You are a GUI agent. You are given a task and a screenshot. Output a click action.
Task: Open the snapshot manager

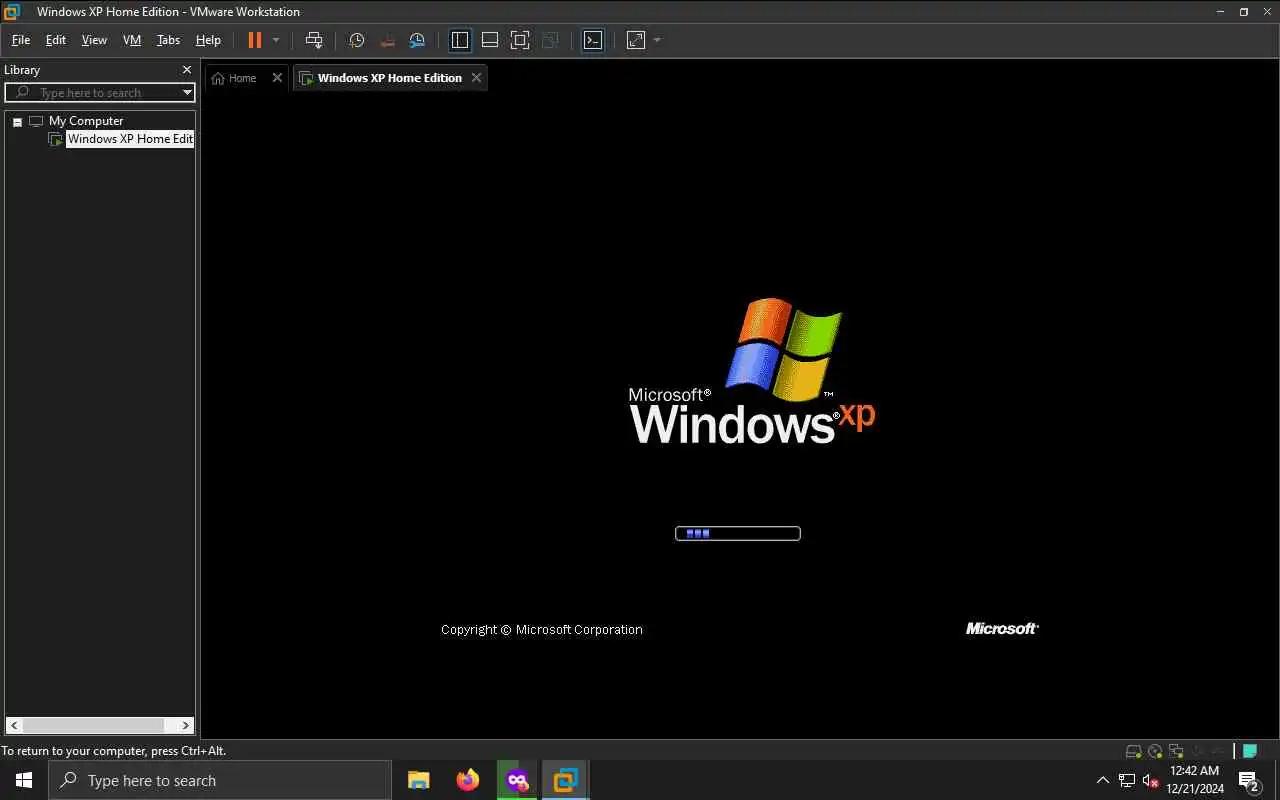pyautogui.click(x=417, y=40)
